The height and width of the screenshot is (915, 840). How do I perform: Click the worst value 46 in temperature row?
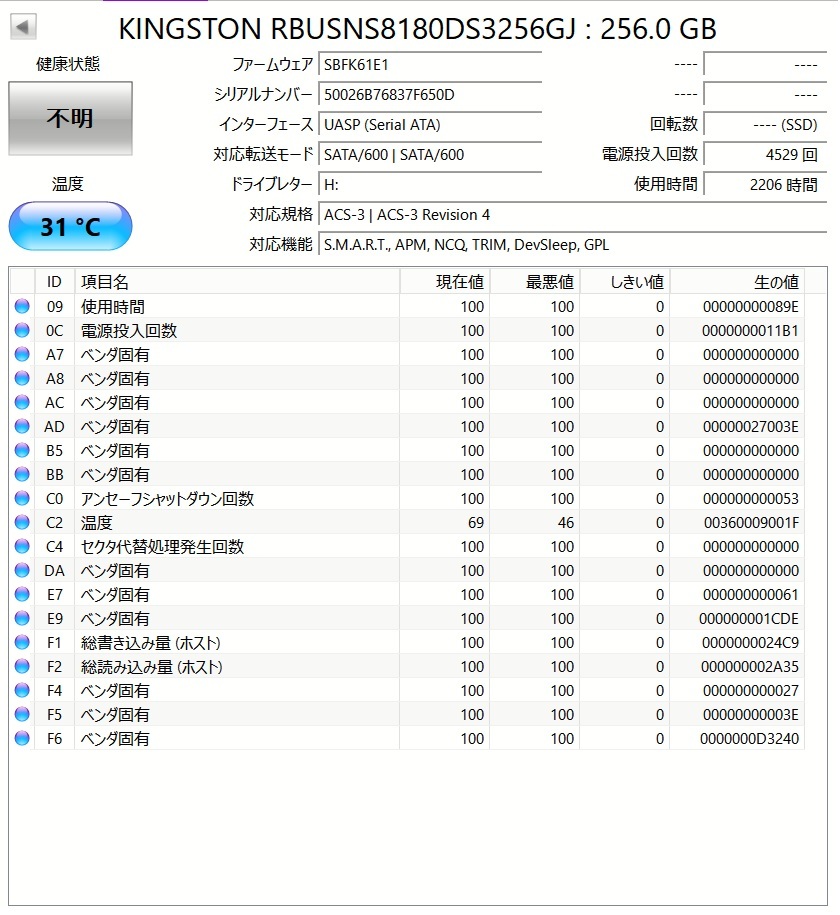pyautogui.click(x=566, y=522)
